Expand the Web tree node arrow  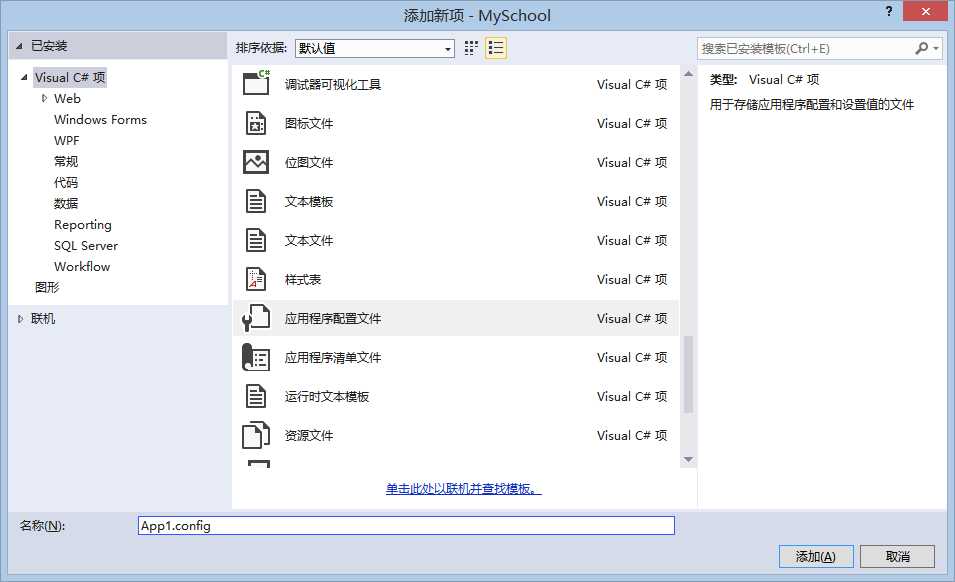(x=44, y=99)
